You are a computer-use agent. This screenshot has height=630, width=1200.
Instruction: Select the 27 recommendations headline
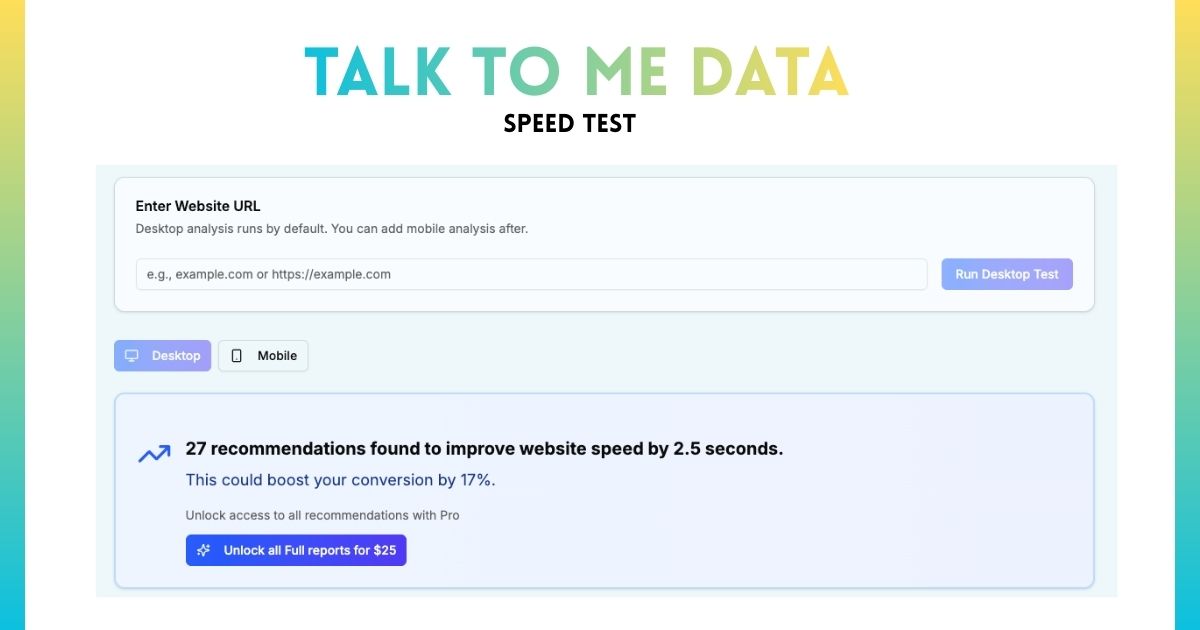coord(485,448)
